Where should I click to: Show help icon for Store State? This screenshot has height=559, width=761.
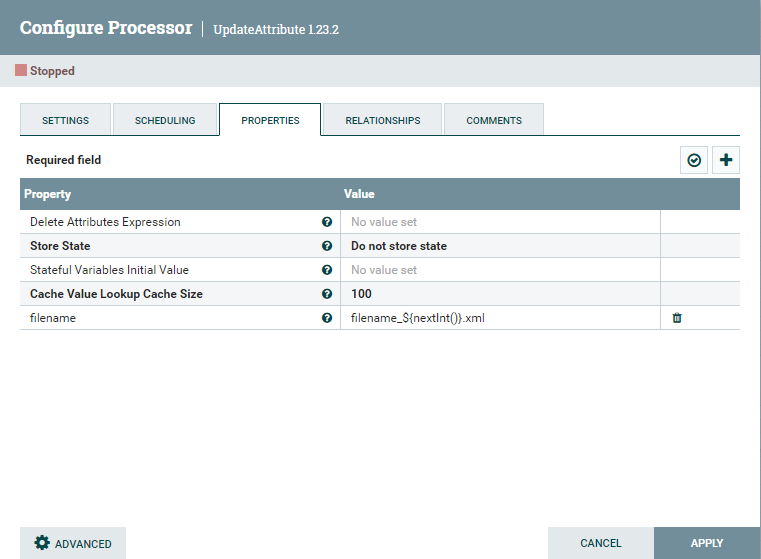point(327,246)
